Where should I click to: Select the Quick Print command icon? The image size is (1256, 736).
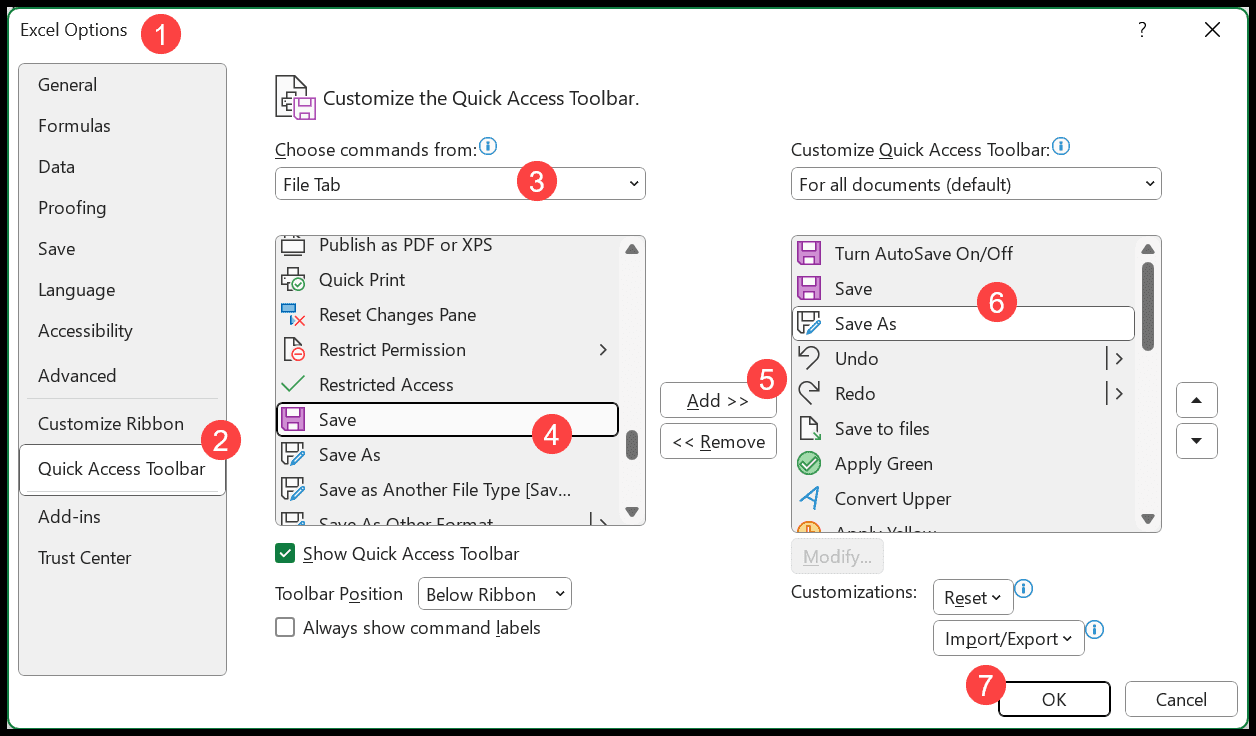[293, 280]
